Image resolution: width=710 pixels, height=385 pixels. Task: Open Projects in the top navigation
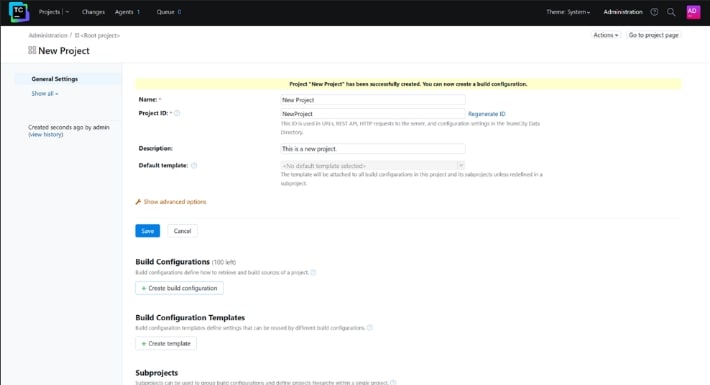point(49,12)
